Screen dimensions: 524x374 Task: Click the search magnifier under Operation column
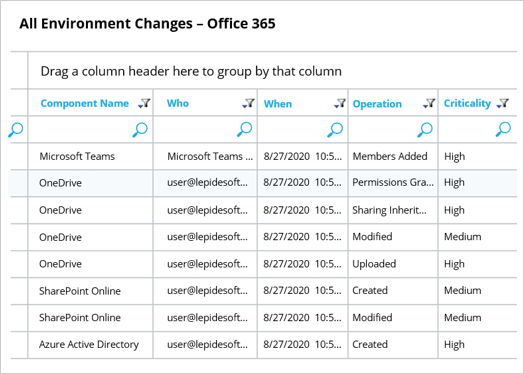(425, 130)
